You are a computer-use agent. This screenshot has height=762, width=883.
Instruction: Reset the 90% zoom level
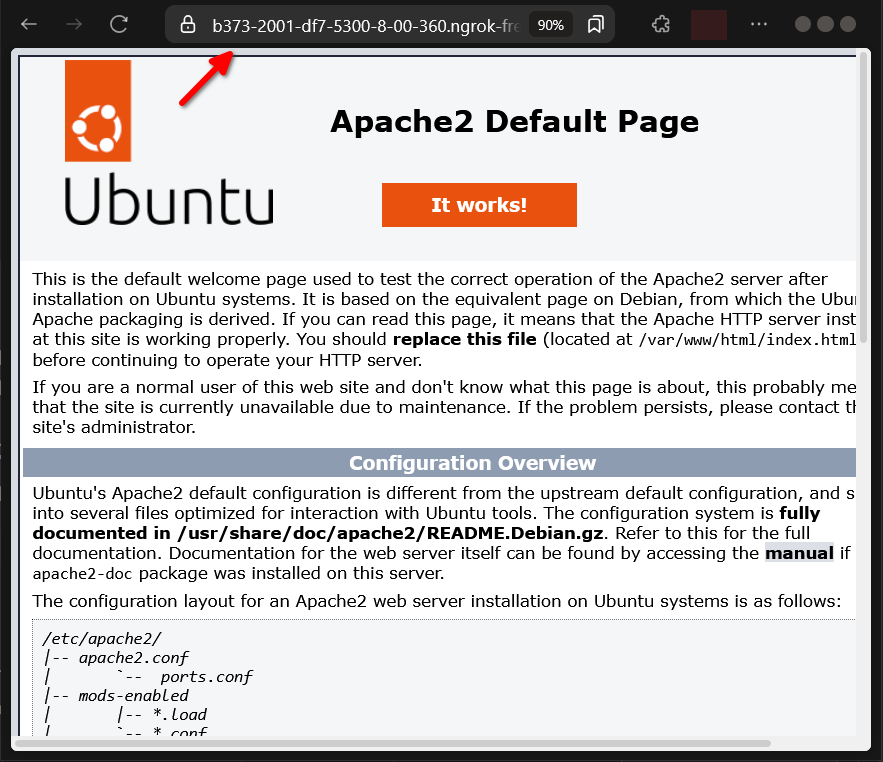click(550, 25)
